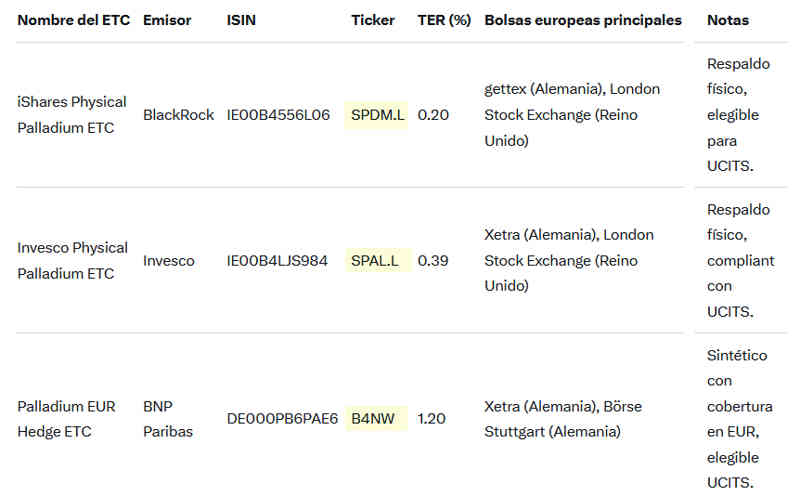Click the 'Emisor' column header
Screen dimensions: 800x496
click(165, 20)
